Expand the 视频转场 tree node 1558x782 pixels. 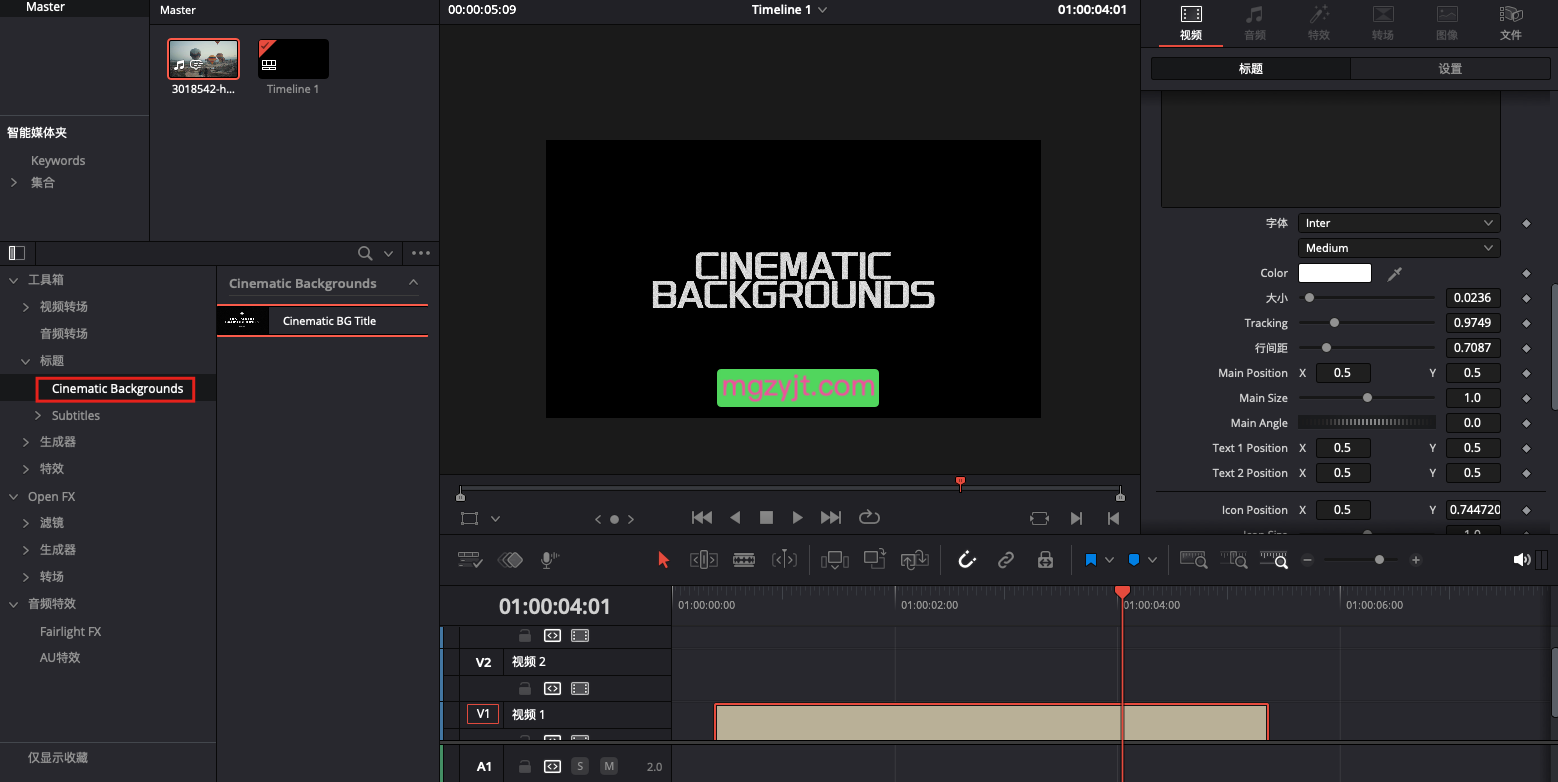[26, 307]
